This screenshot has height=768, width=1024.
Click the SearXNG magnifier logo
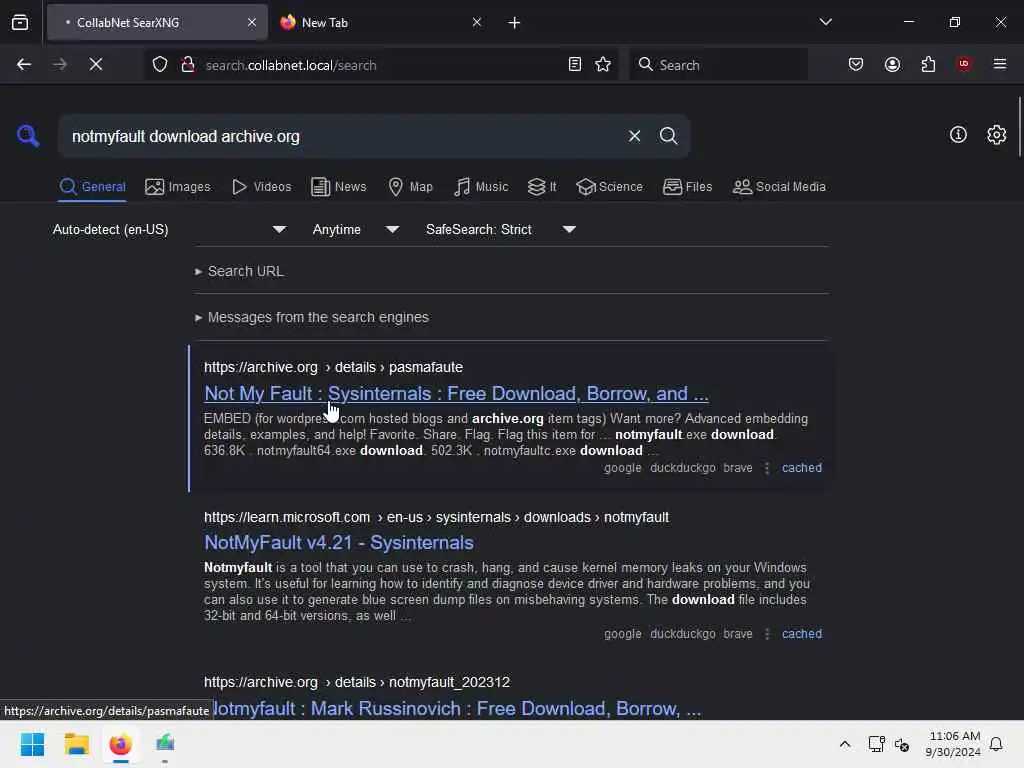(x=28, y=136)
